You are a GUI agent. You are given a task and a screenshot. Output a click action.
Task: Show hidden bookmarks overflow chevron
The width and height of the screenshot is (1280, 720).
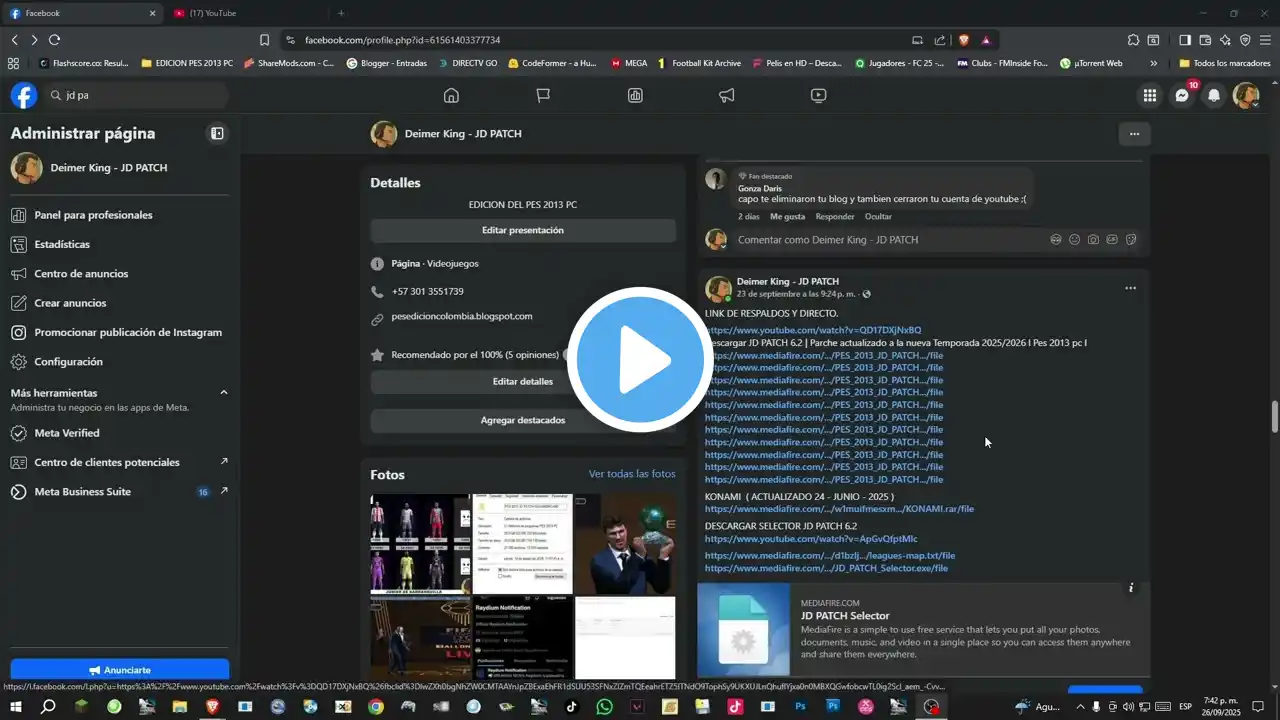pos(1154,63)
